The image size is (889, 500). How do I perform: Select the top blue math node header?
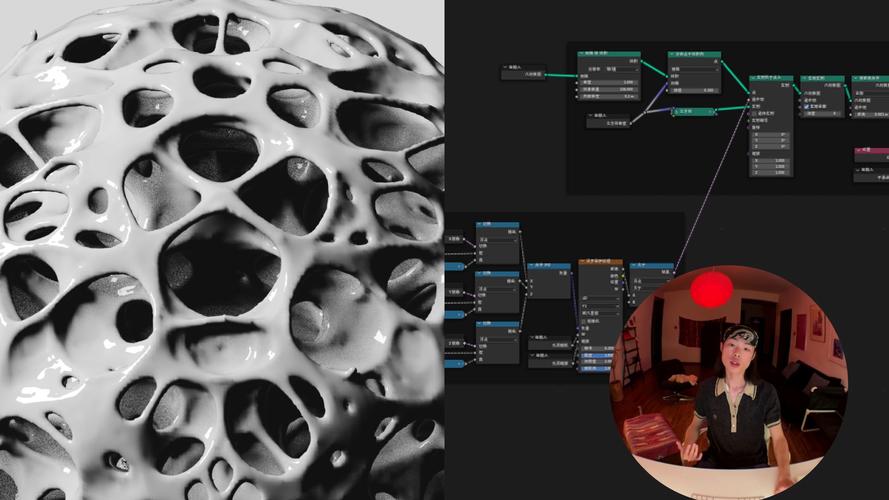coord(498,224)
